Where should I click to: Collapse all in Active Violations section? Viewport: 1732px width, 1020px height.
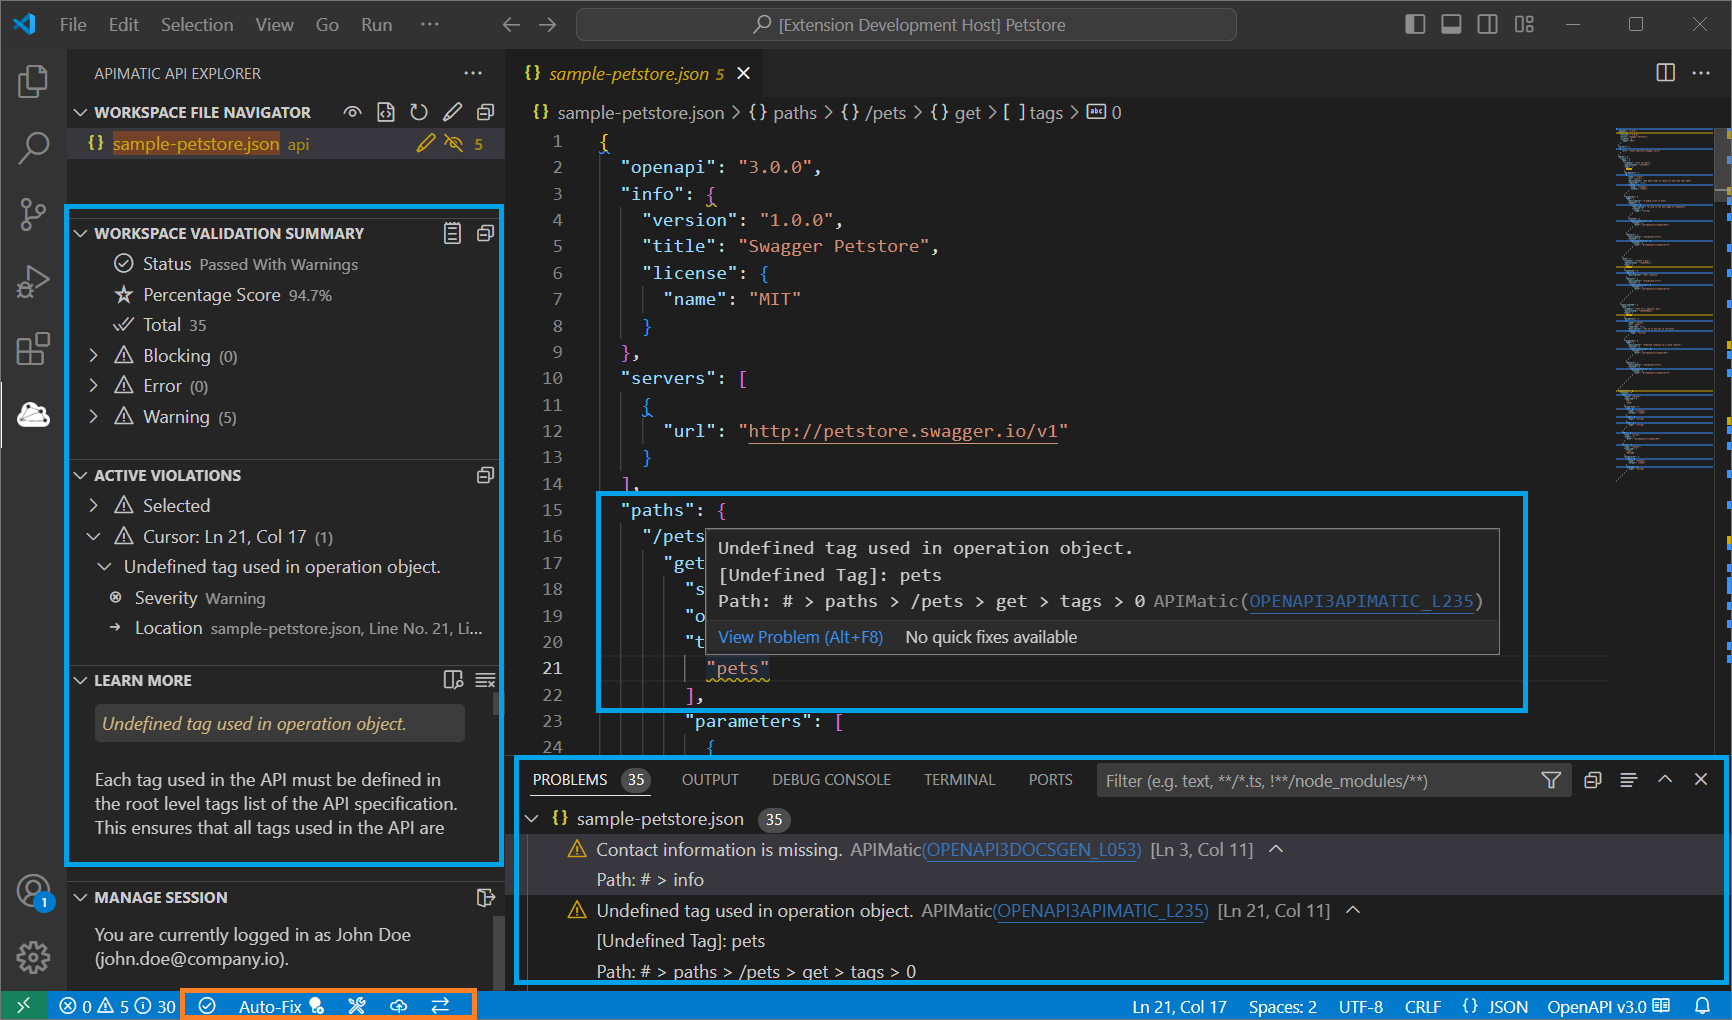pyautogui.click(x=486, y=475)
